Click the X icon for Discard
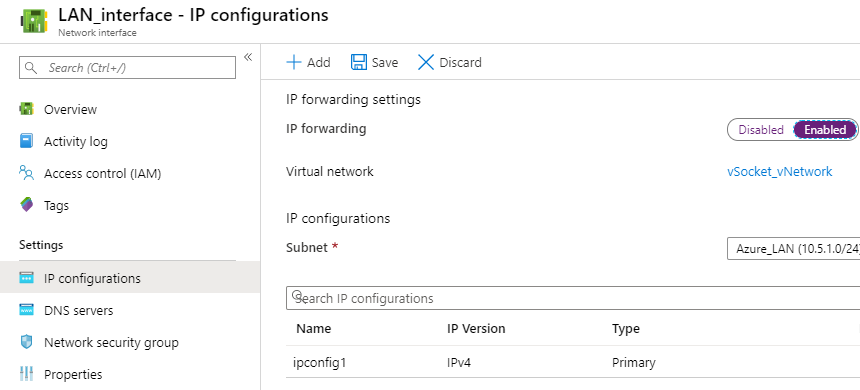 426,62
